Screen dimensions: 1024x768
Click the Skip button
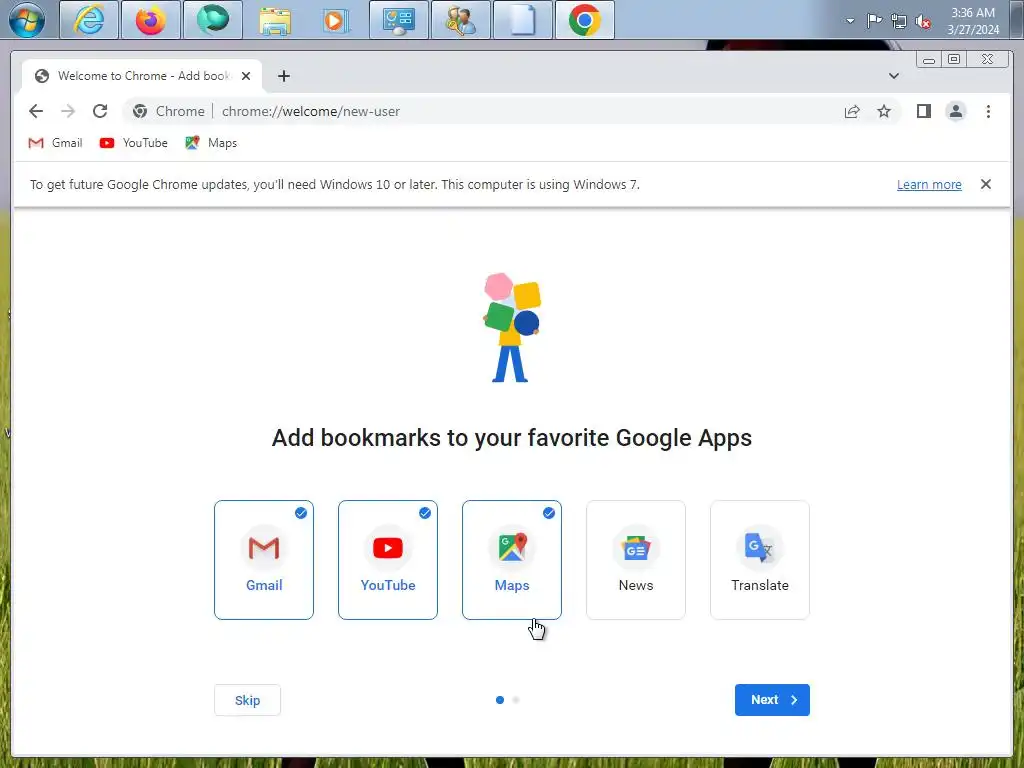[248, 700]
